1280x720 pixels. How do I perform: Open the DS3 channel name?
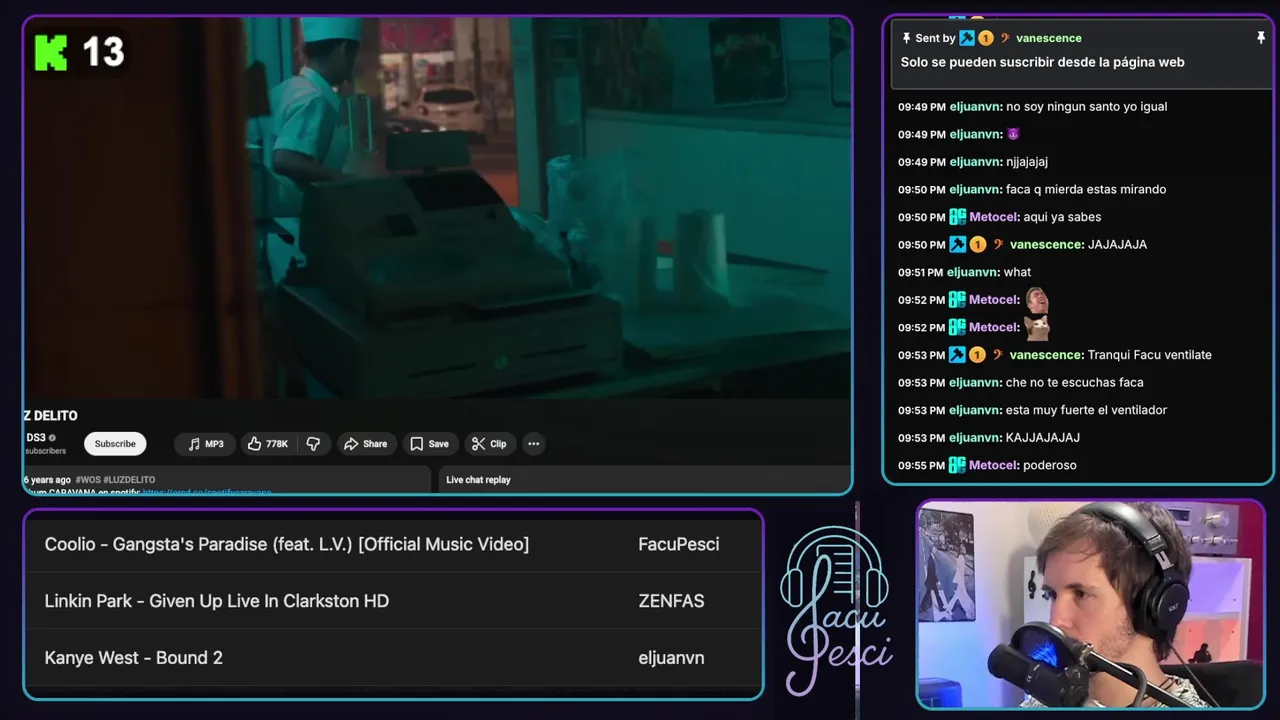point(36,438)
